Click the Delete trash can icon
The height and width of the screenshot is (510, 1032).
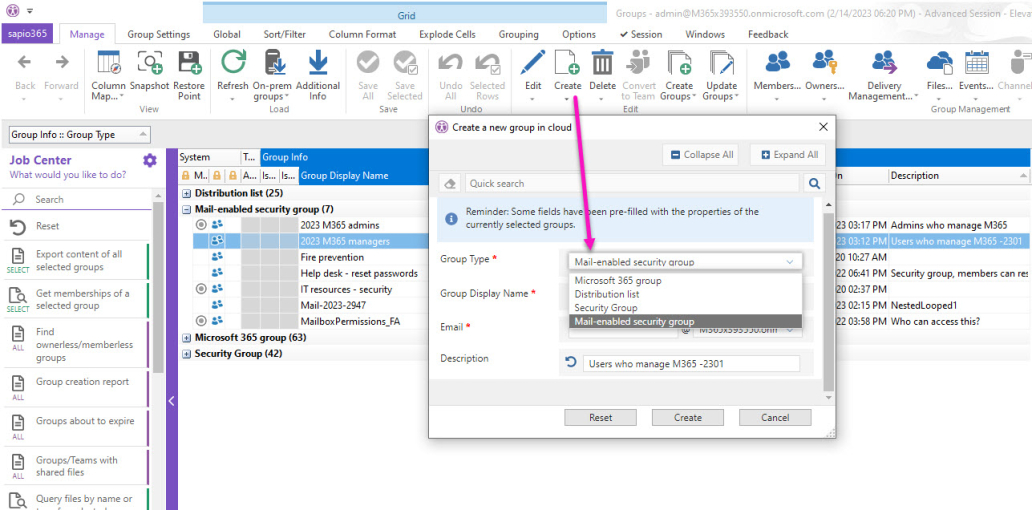point(602,64)
